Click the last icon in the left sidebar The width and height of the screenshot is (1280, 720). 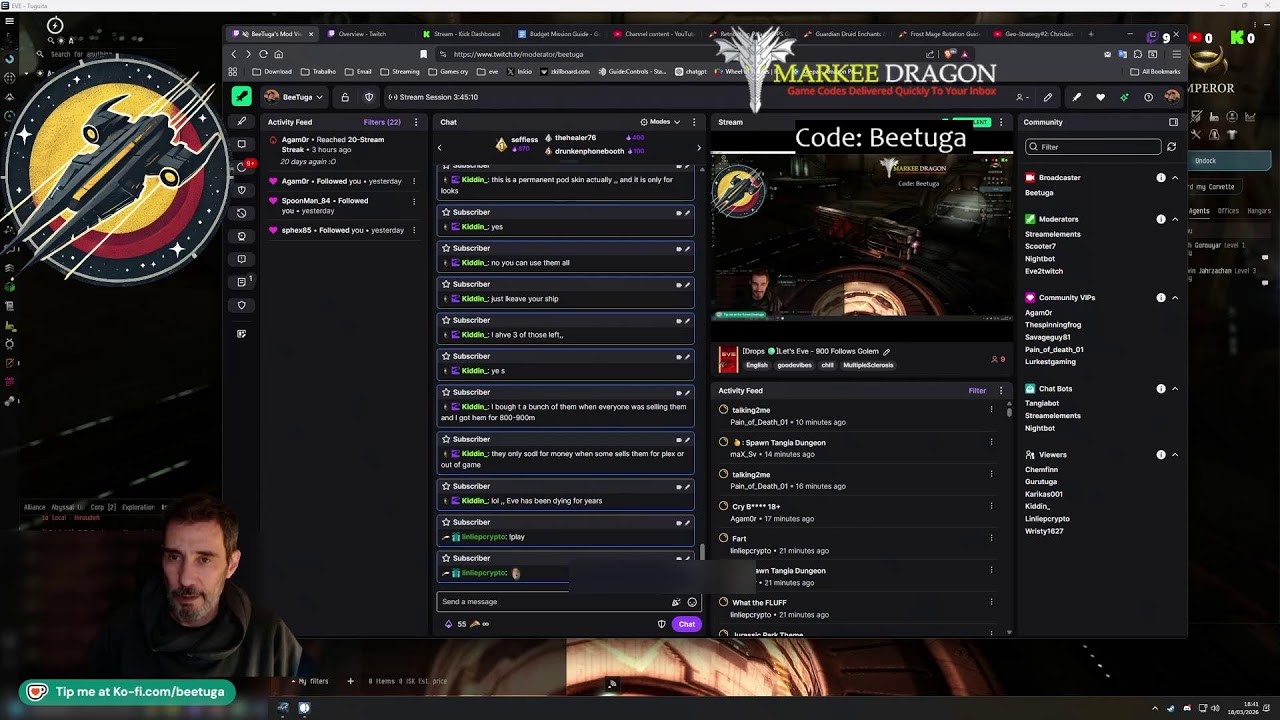pos(241,334)
